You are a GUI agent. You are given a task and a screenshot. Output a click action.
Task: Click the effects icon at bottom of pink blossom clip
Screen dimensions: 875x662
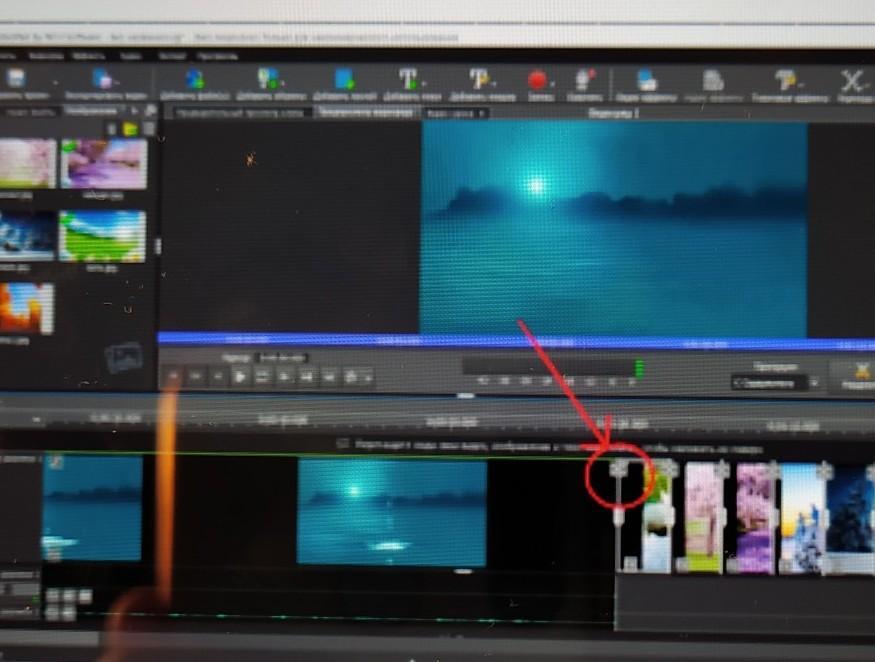(682, 564)
